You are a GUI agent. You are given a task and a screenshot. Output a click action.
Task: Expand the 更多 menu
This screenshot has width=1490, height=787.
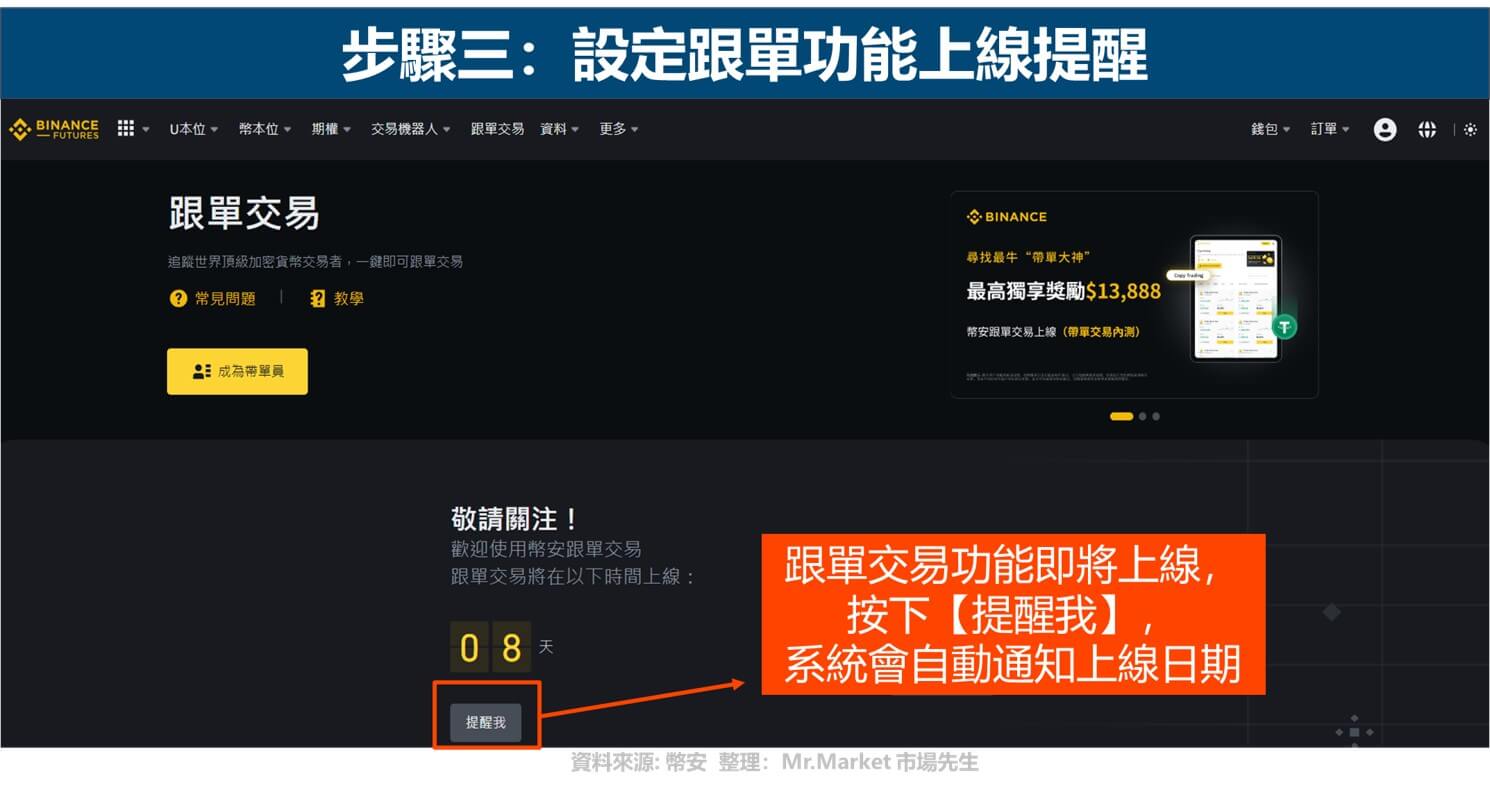point(619,129)
